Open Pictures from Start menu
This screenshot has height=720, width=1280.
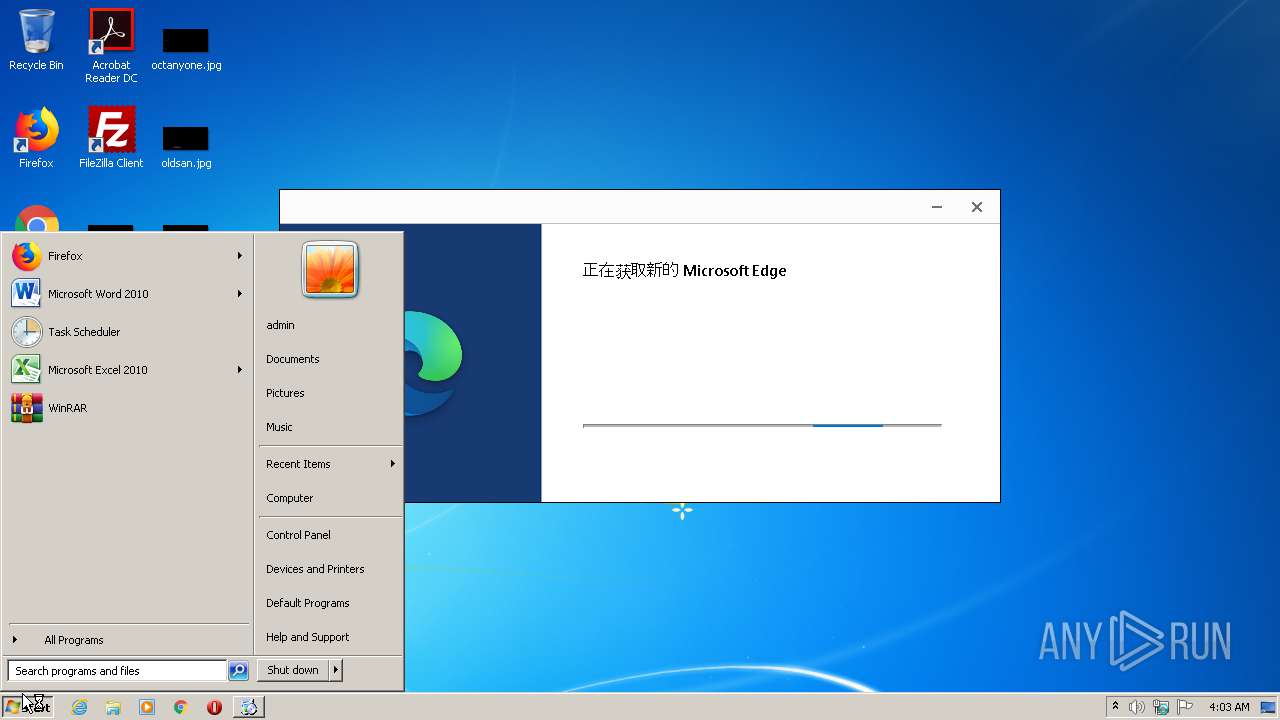tap(330, 393)
